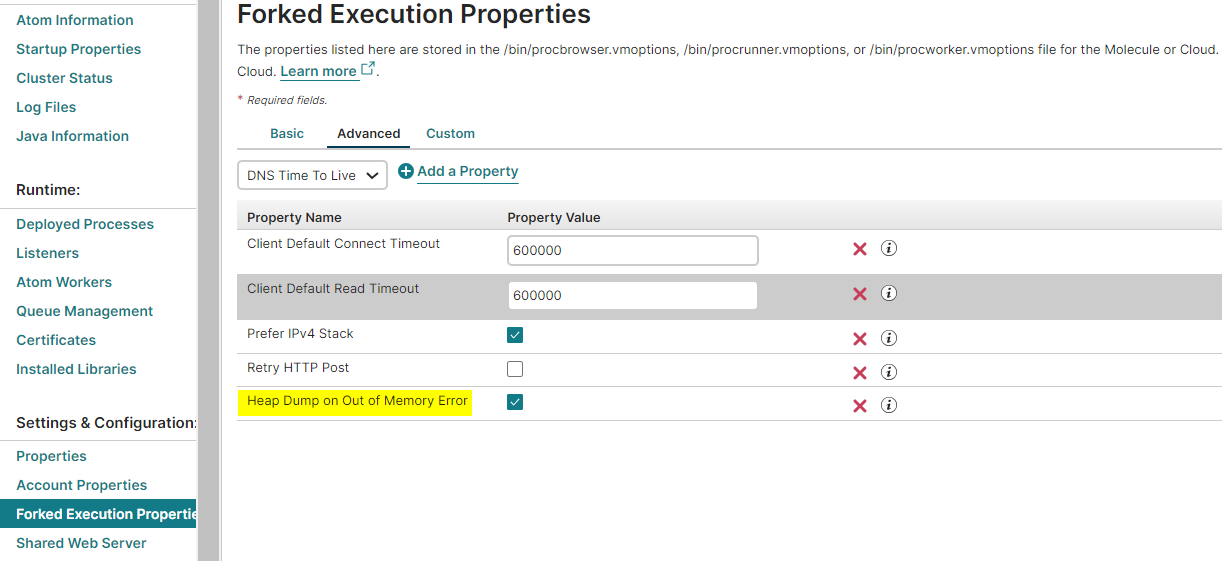Remove the Client Default Read Timeout property
The width and height of the screenshot is (1222, 561).
coord(859,294)
